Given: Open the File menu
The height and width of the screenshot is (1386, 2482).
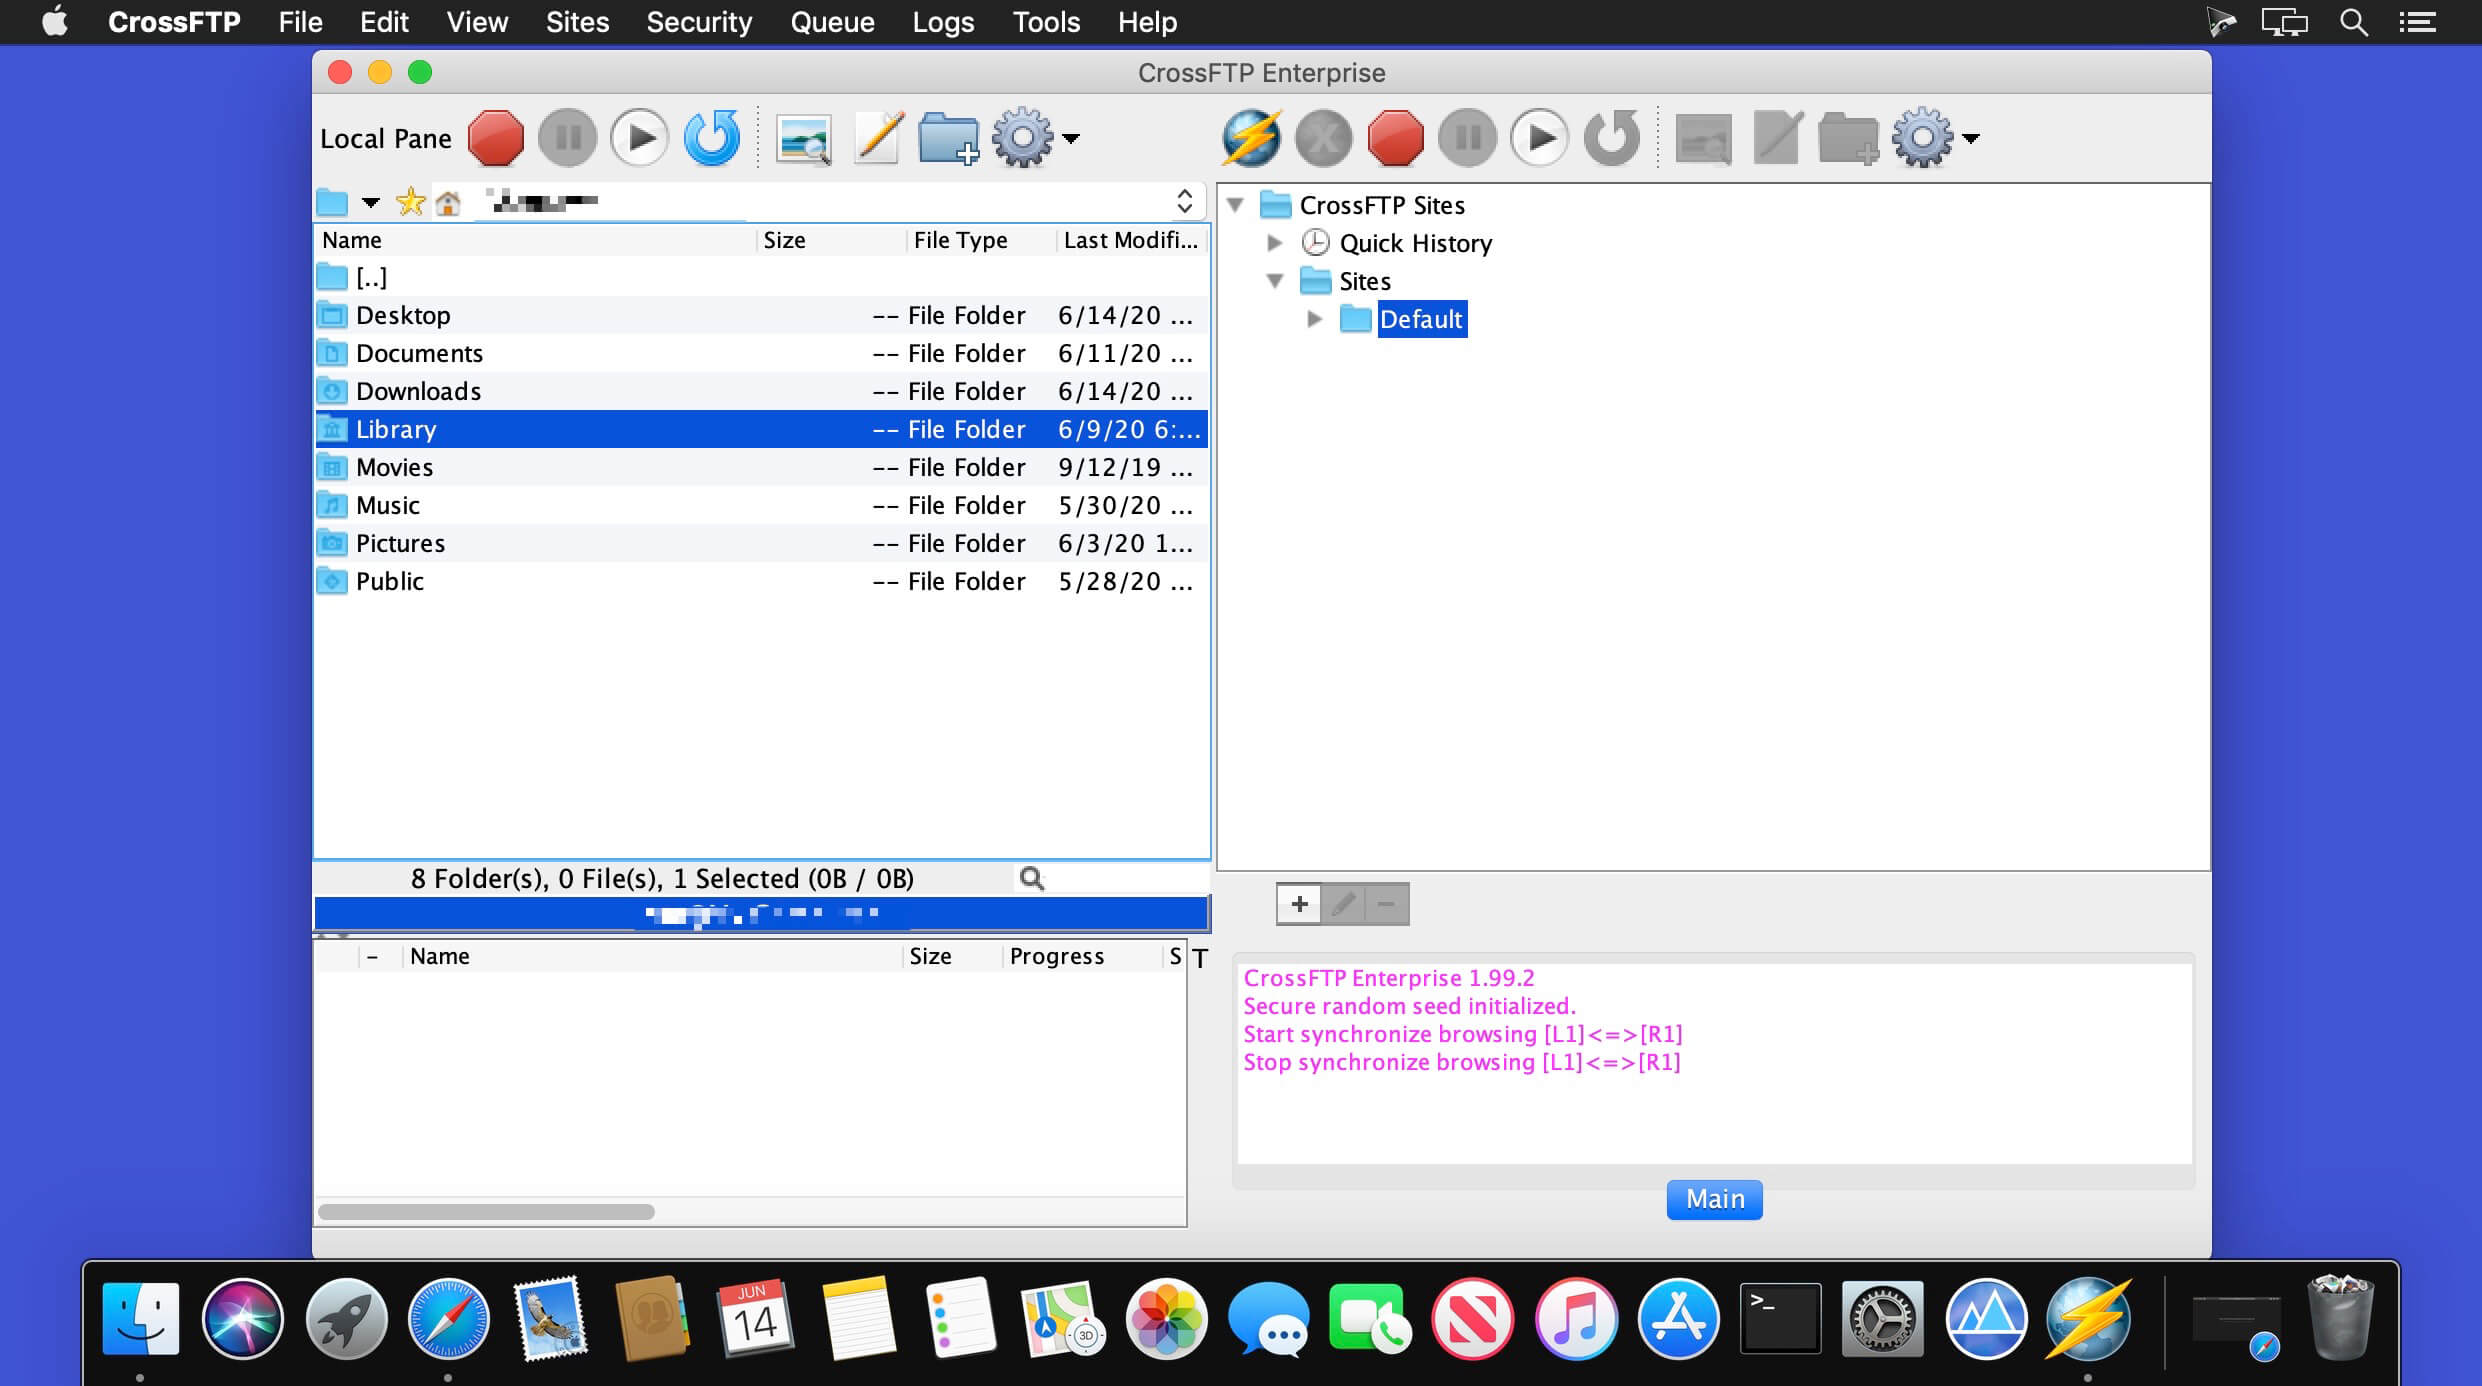Looking at the screenshot, I should (x=300, y=22).
